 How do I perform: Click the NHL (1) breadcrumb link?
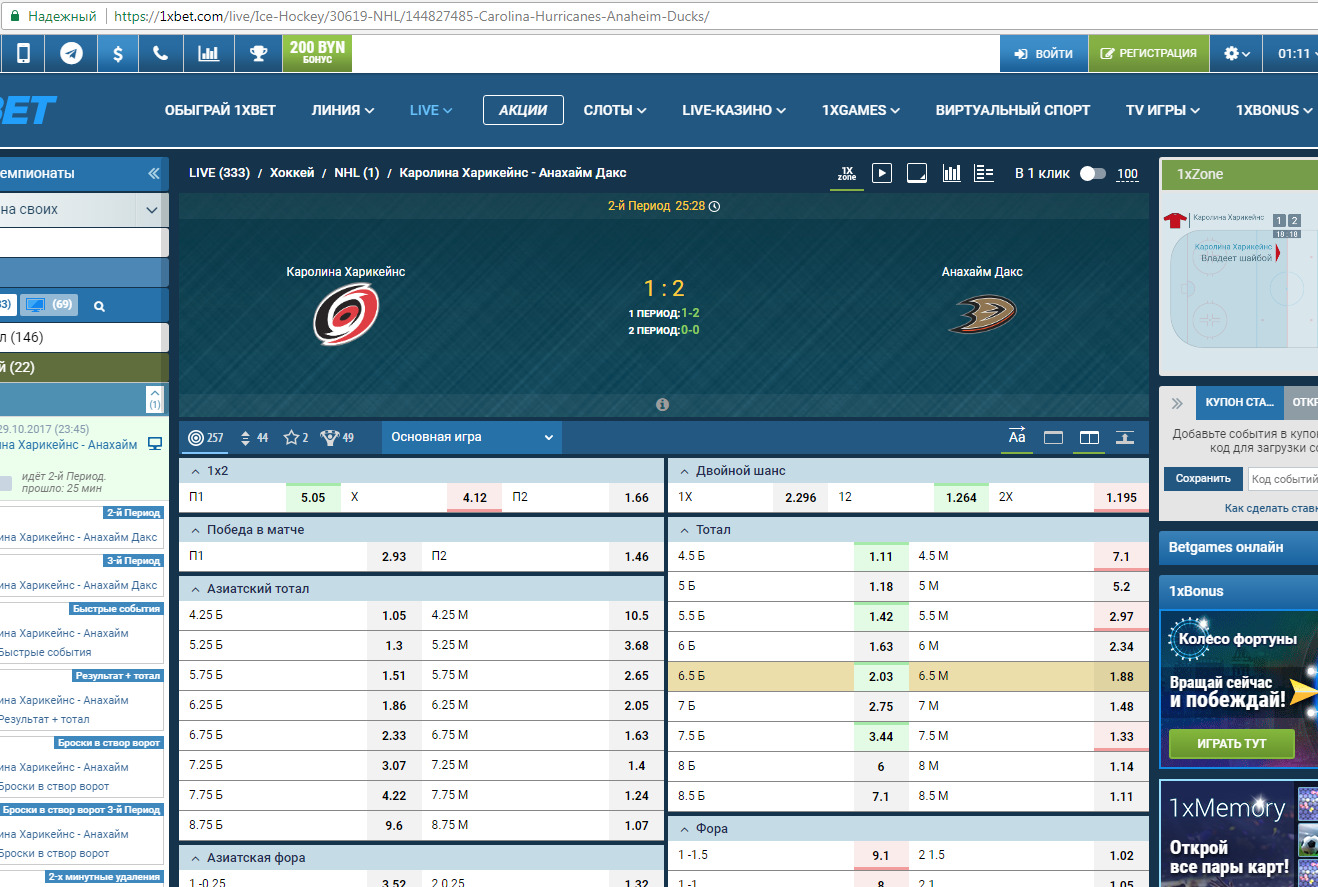(x=356, y=173)
